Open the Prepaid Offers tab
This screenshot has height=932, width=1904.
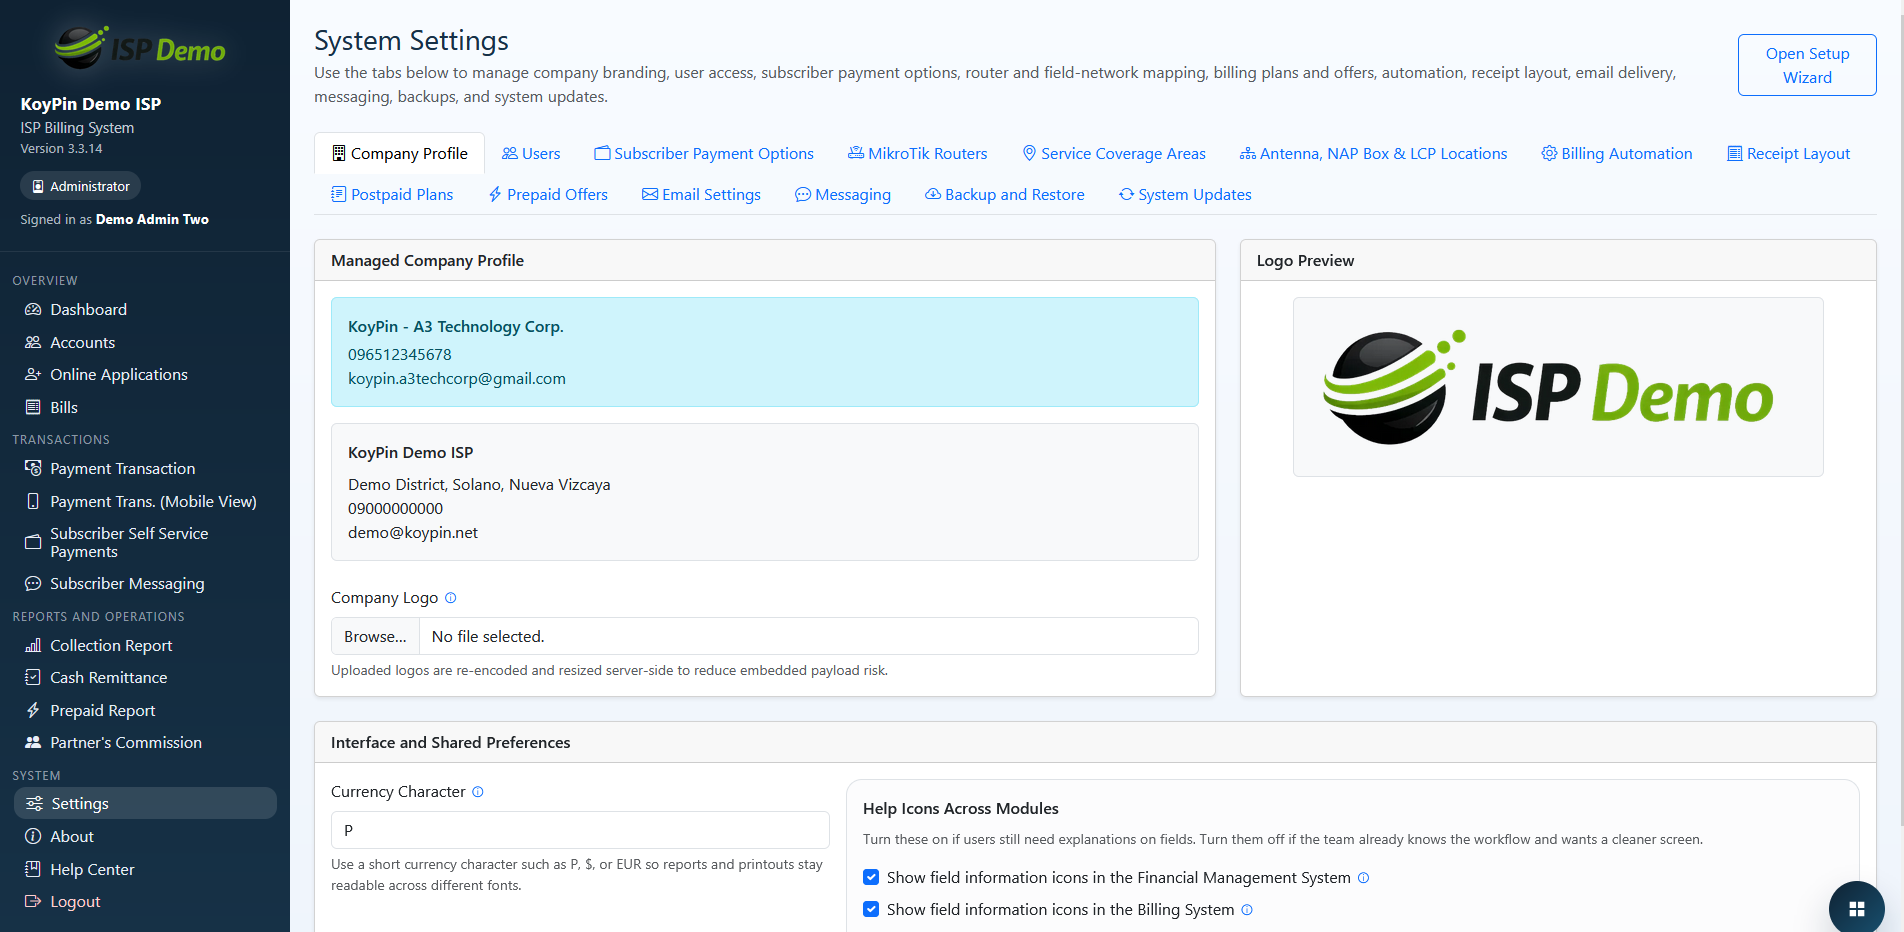(548, 194)
